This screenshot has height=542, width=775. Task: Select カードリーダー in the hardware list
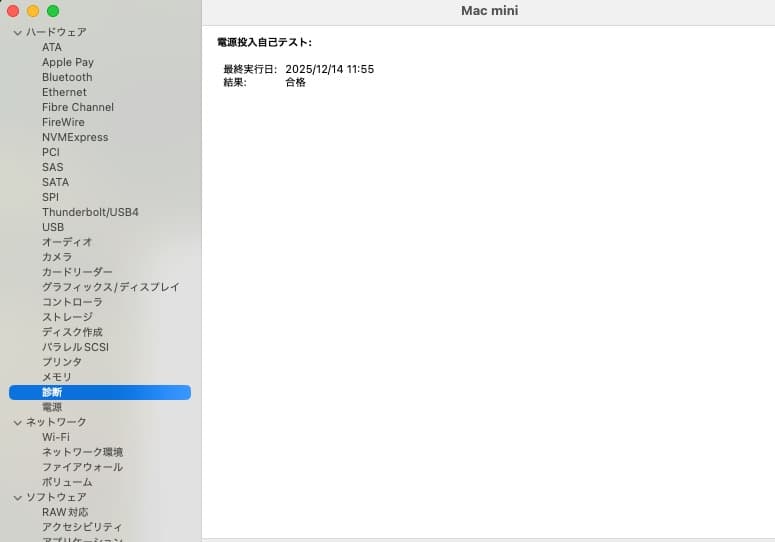tap(77, 272)
